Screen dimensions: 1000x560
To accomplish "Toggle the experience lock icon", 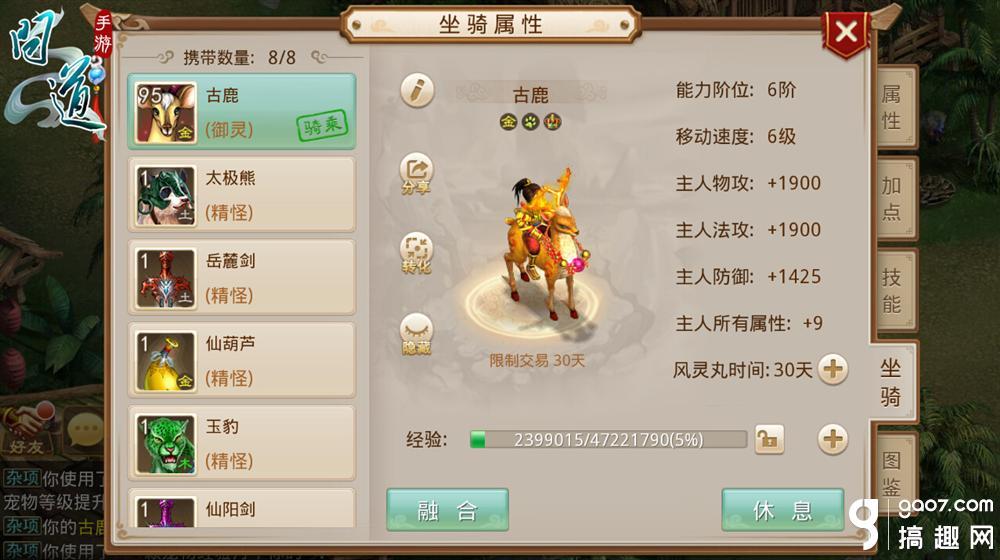I will tap(769, 439).
